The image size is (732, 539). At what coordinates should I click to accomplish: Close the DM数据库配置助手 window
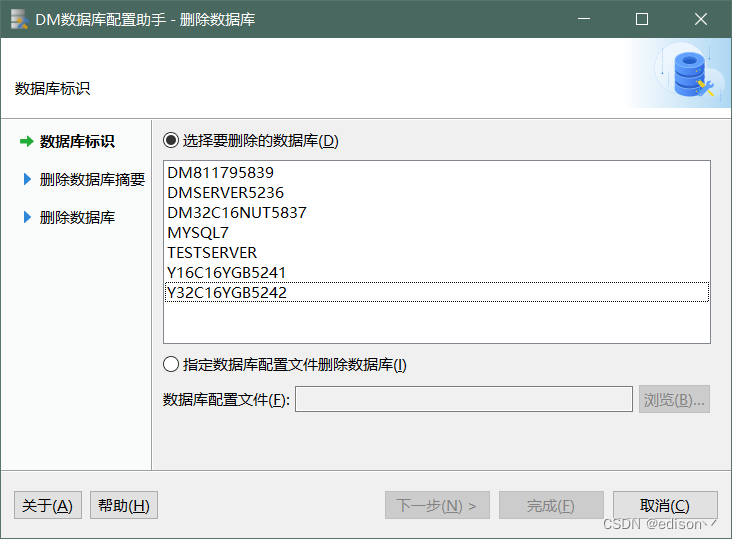pyautogui.click(x=700, y=19)
